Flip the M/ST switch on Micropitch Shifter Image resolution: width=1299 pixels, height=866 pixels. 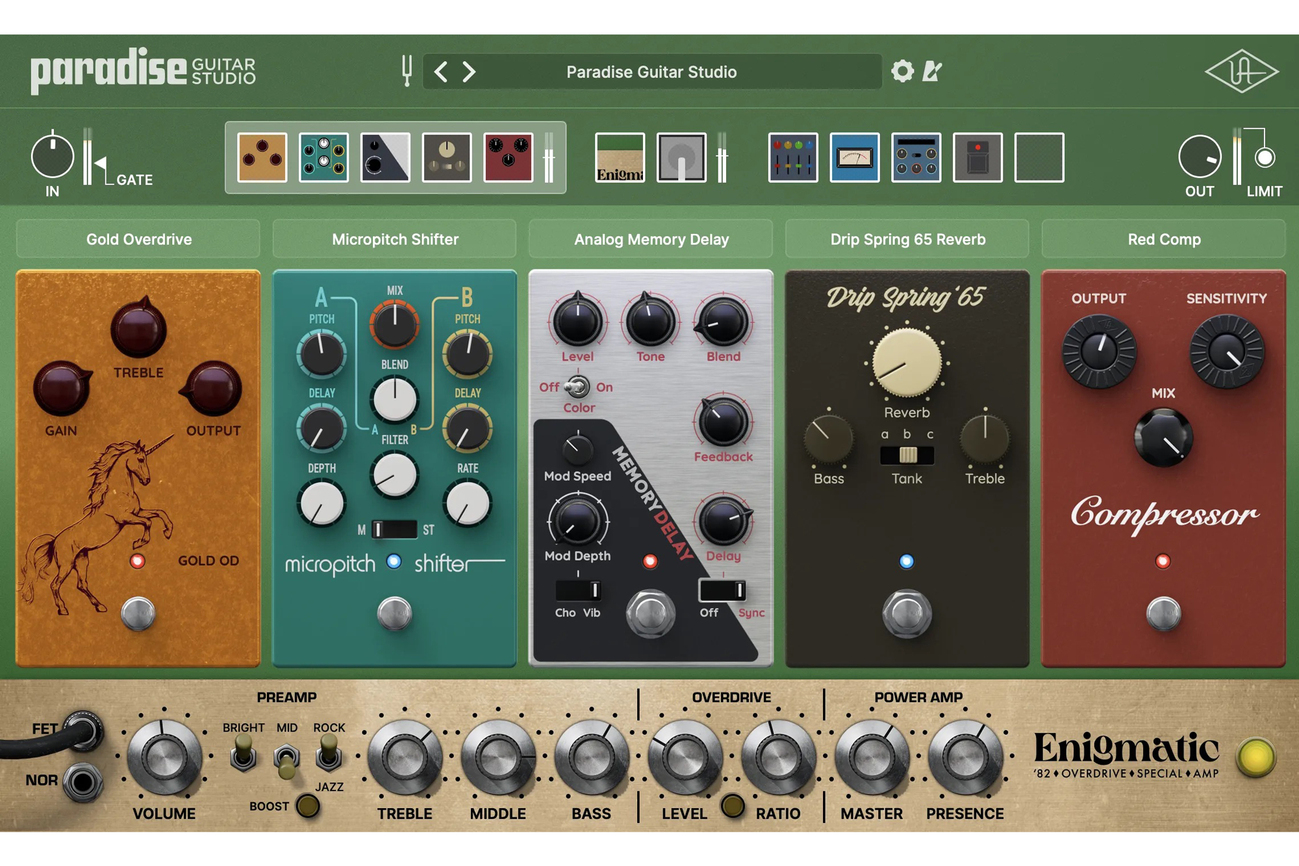(x=394, y=529)
